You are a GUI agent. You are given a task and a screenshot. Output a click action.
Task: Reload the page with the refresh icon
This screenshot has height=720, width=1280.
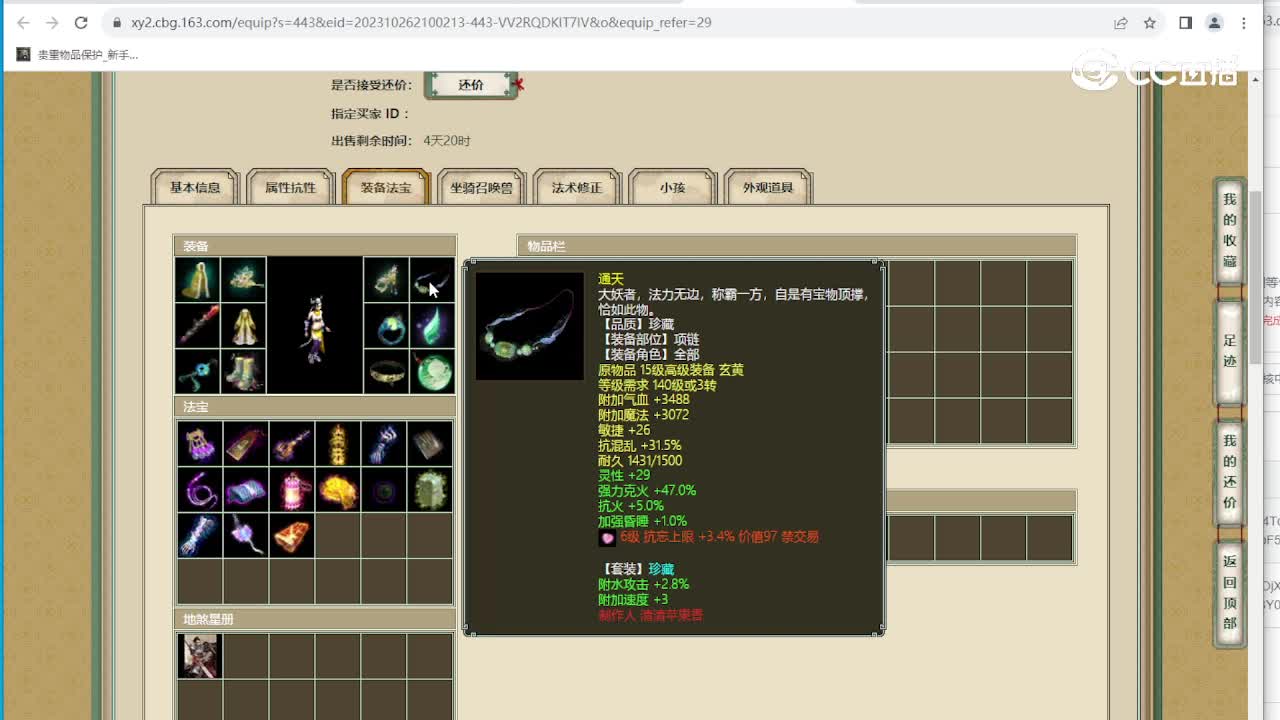click(81, 22)
